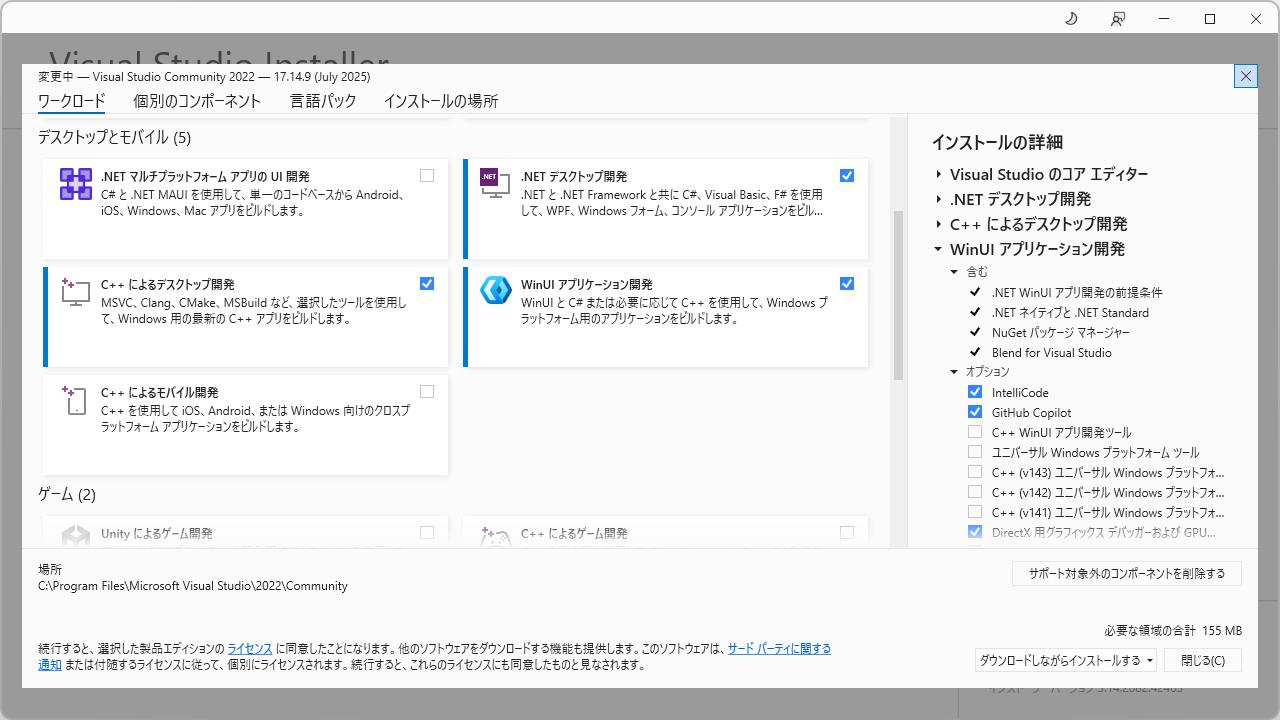Enable Unity によるゲーム開発 checkbox

(x=427, y=533)
